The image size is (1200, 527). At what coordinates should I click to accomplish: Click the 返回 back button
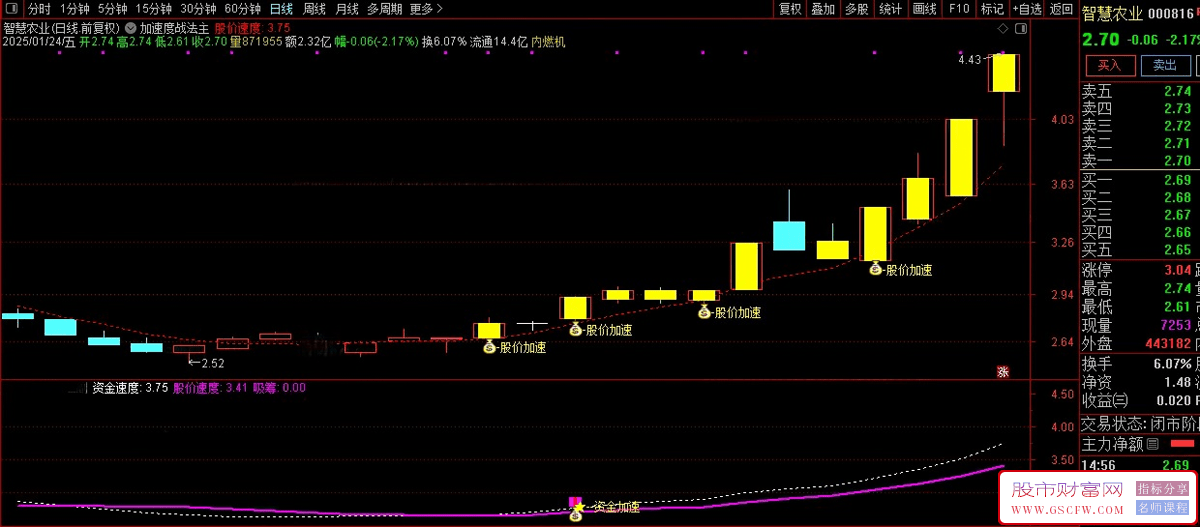[x=1061, y=9]
